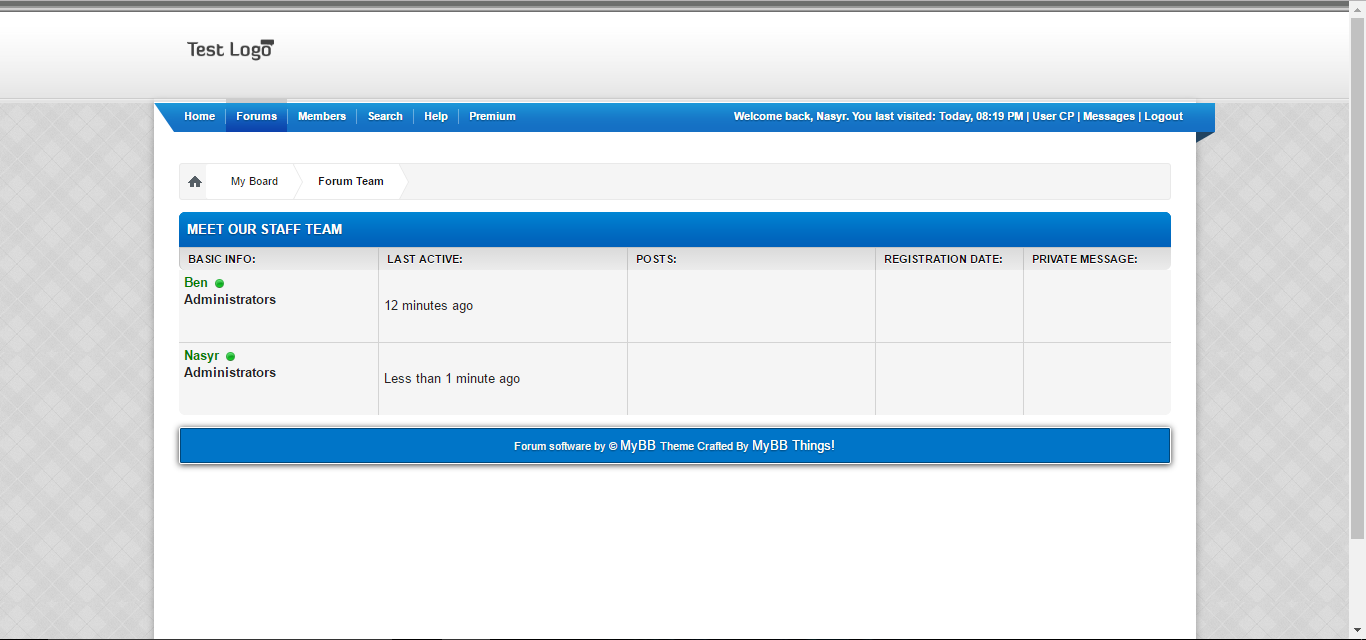Click the Test Logo image
Image resolution: width=1366 pixels, height=640 pixels.
click(230, 49)
